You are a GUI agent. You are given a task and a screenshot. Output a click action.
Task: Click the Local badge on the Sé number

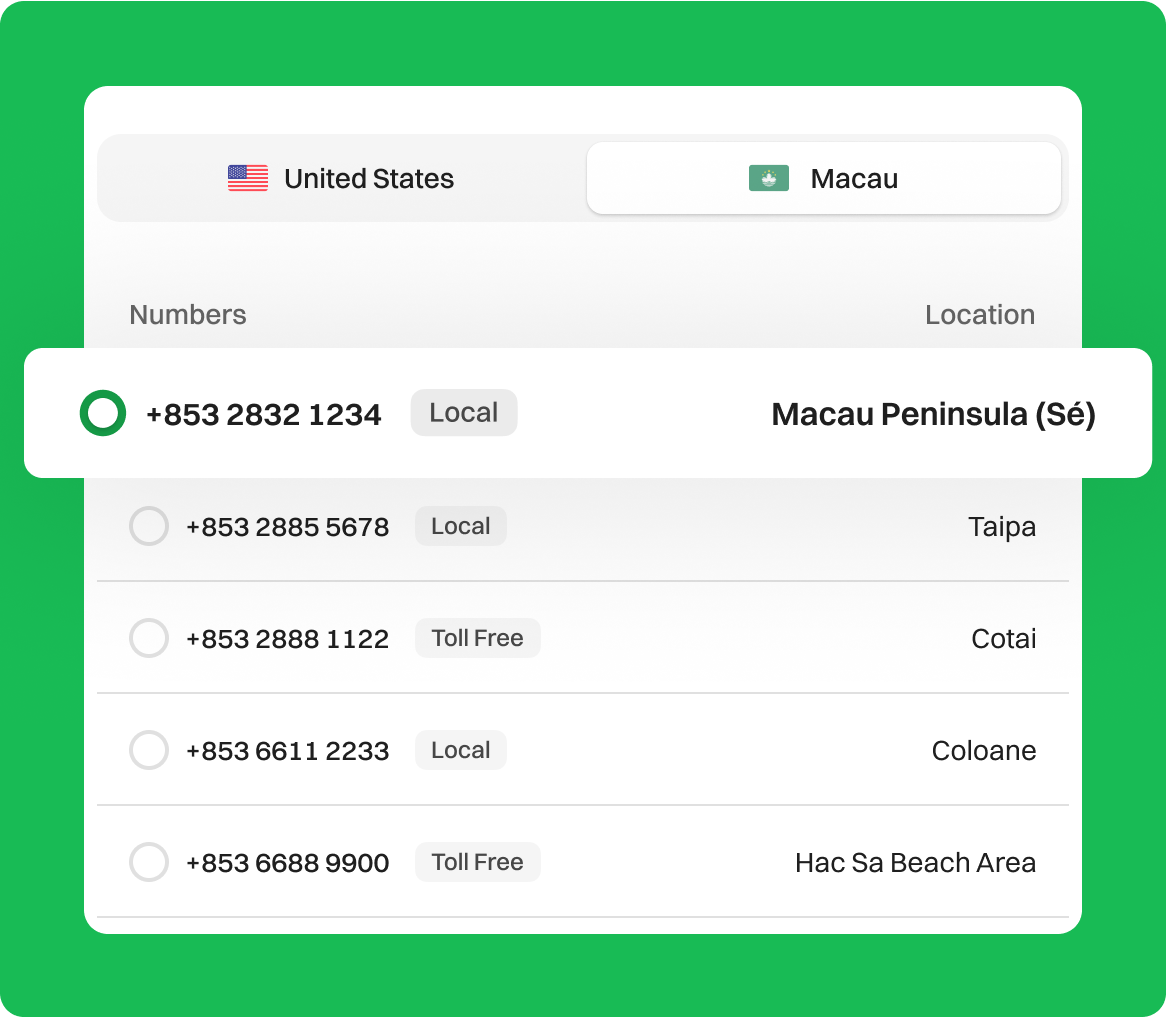coord(463,413)
